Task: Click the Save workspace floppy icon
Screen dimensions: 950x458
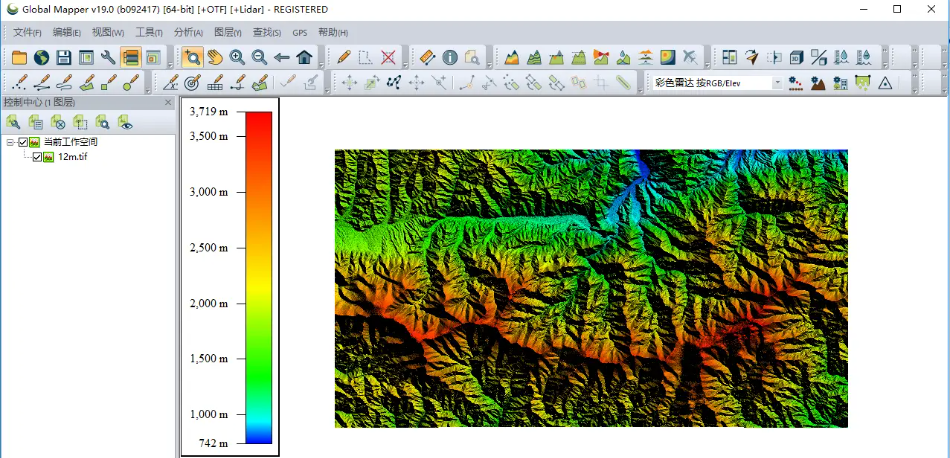Action: [63, 58]
